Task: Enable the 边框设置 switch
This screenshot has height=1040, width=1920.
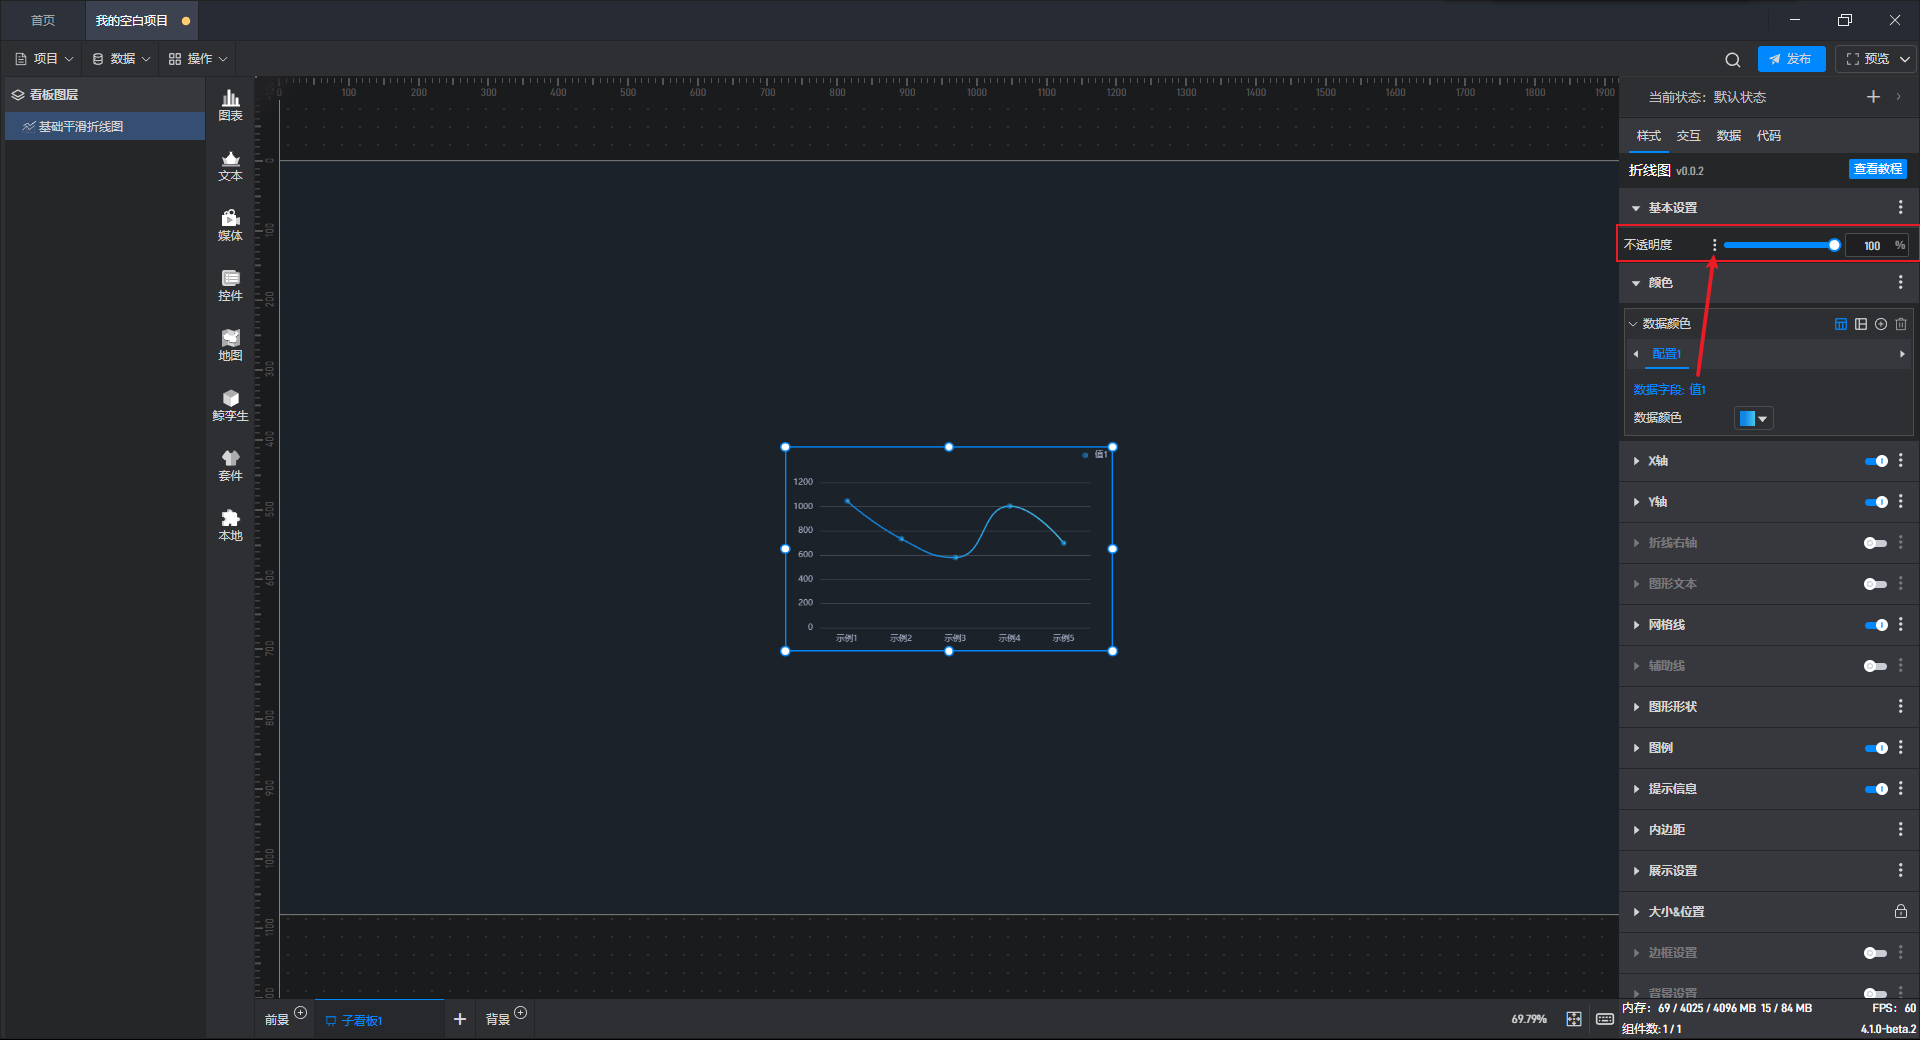Action: click(x=1876, y=953)
